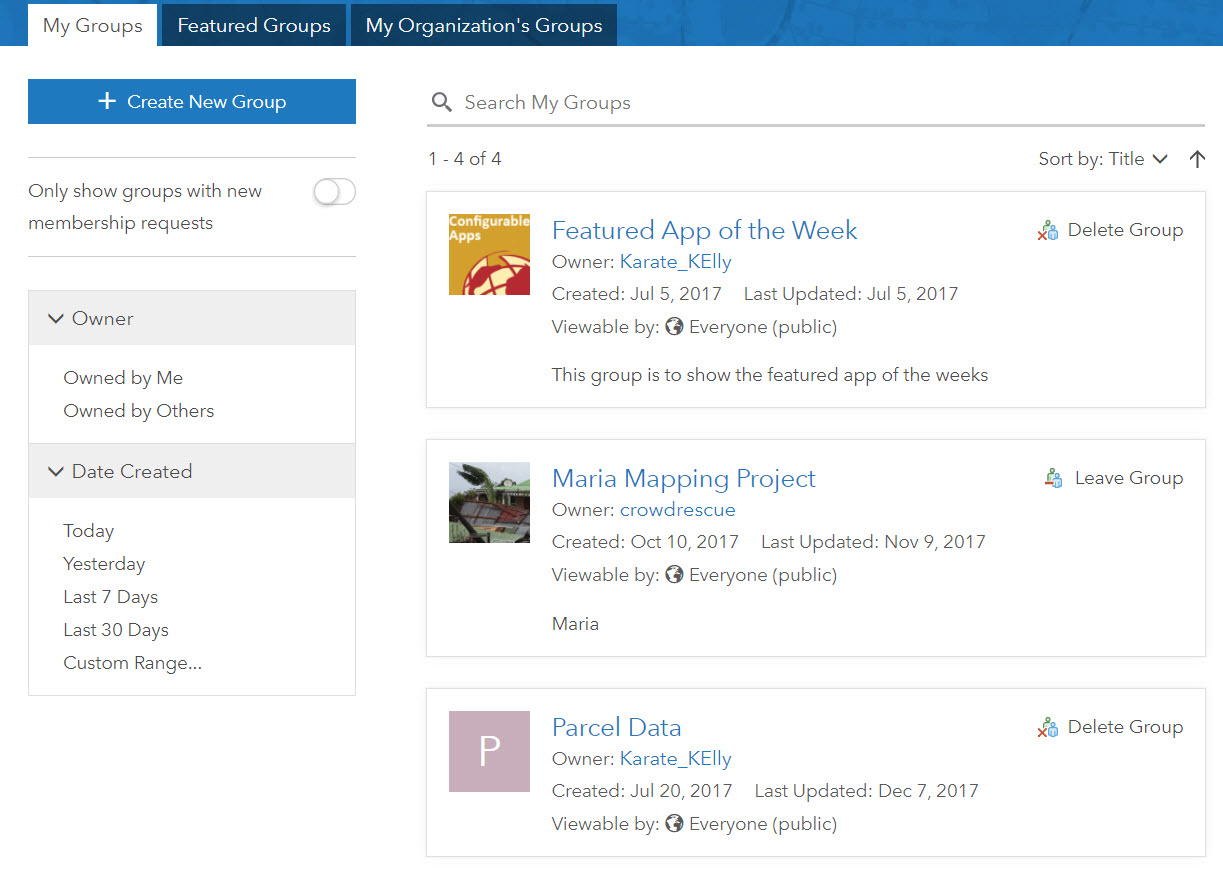Switch to My Organization's Groups tab

(x=484, y=25)
